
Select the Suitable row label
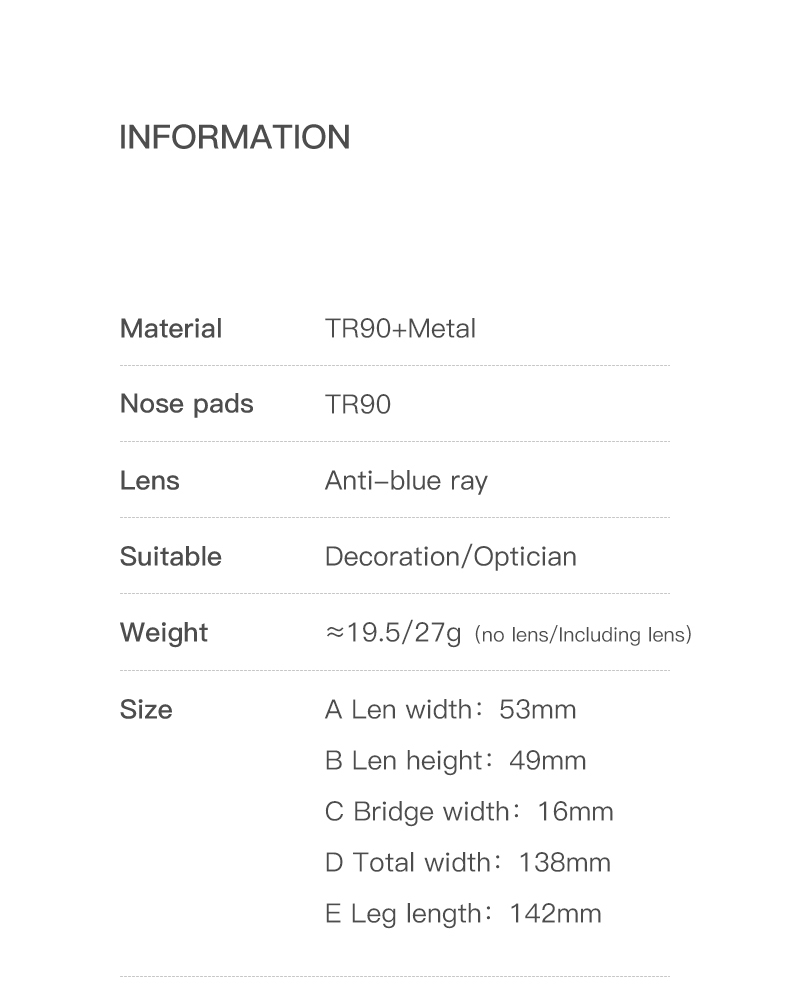[171, 556]
